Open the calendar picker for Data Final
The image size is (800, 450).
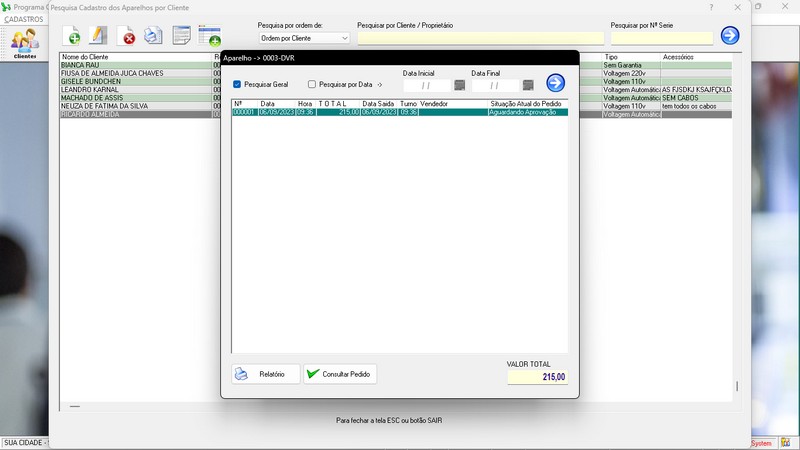click(528, 85)
